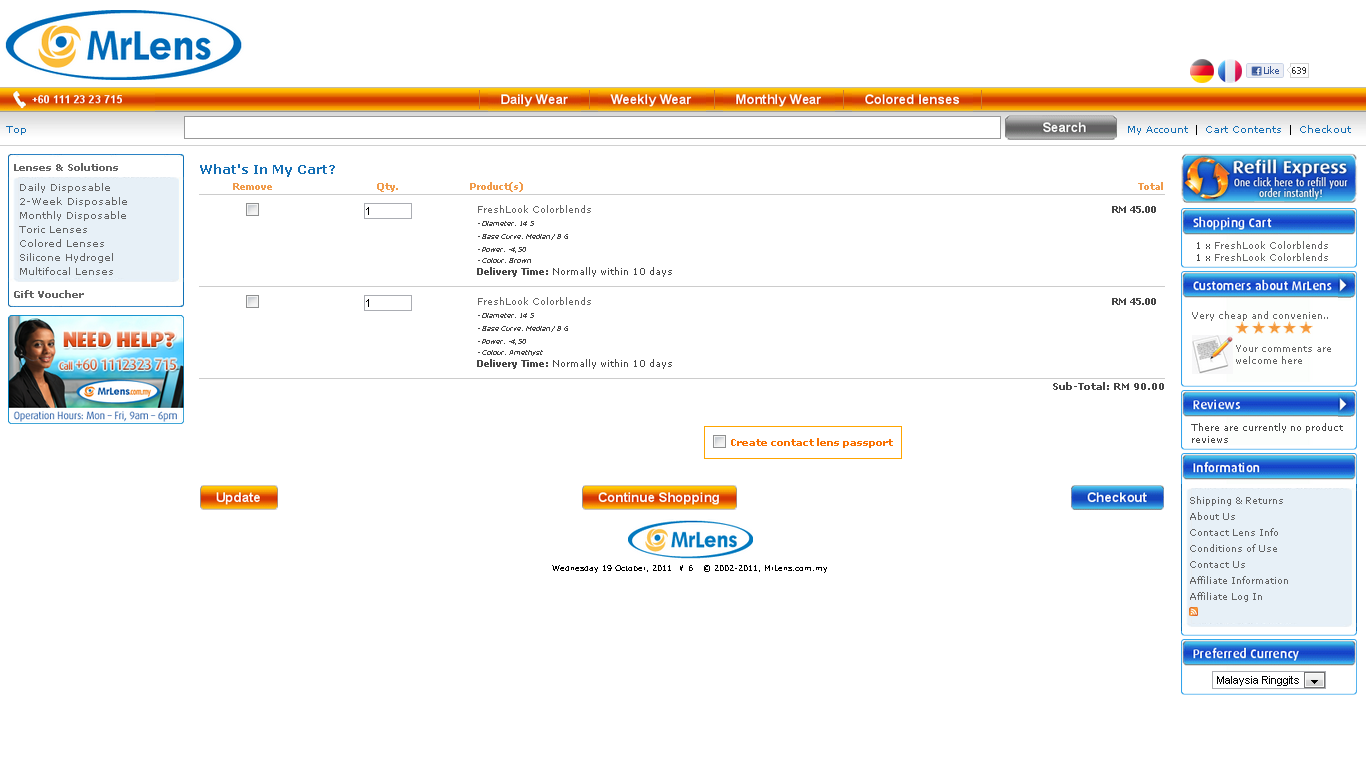Open the Monthly Wear menu
1366x768 pixels.
(x=778, y=99)
